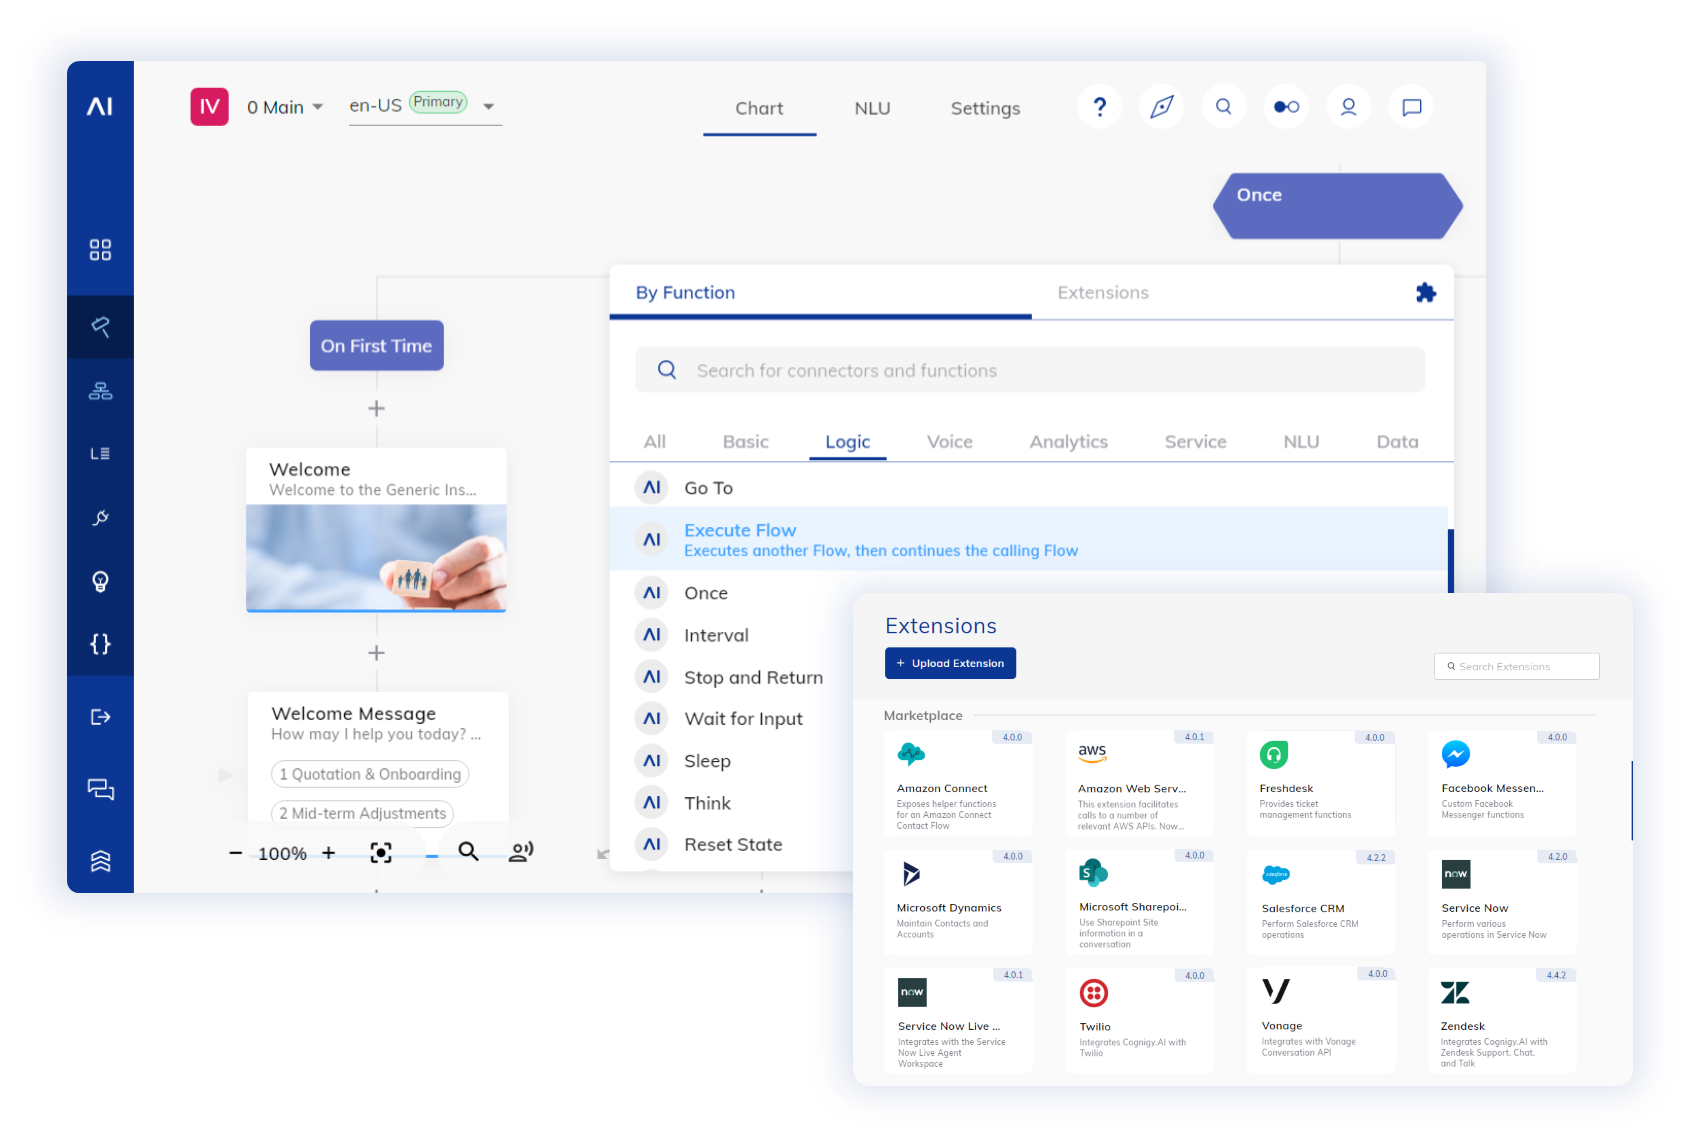Toggle the two-dot switch icon in header
The width and height of the screenshot is (1693, 1144).
(x=1286, y=107)
